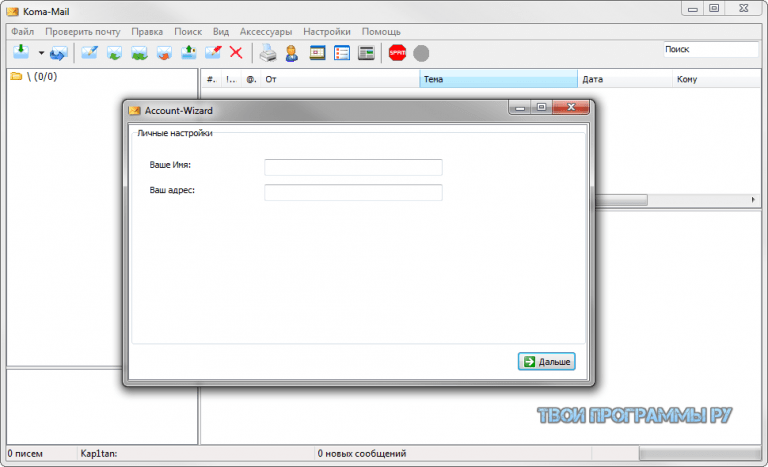The image size is (768, 467).
Task: Click the Ваше Имя input field
Action: tap(353, 167)
